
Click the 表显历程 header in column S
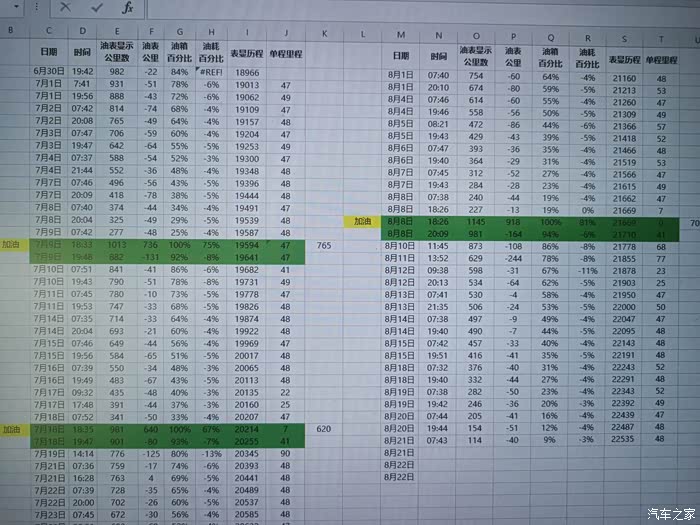click(x=624, y=59)
